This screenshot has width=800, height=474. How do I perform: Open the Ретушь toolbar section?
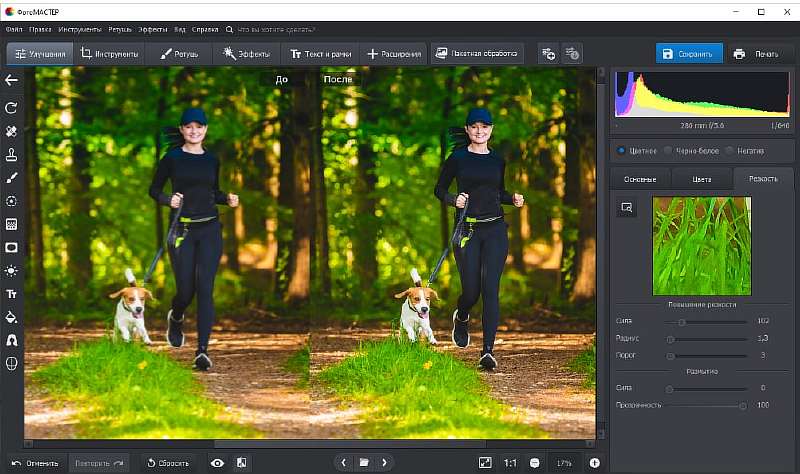pyautogui.click(x=180, y=54)
